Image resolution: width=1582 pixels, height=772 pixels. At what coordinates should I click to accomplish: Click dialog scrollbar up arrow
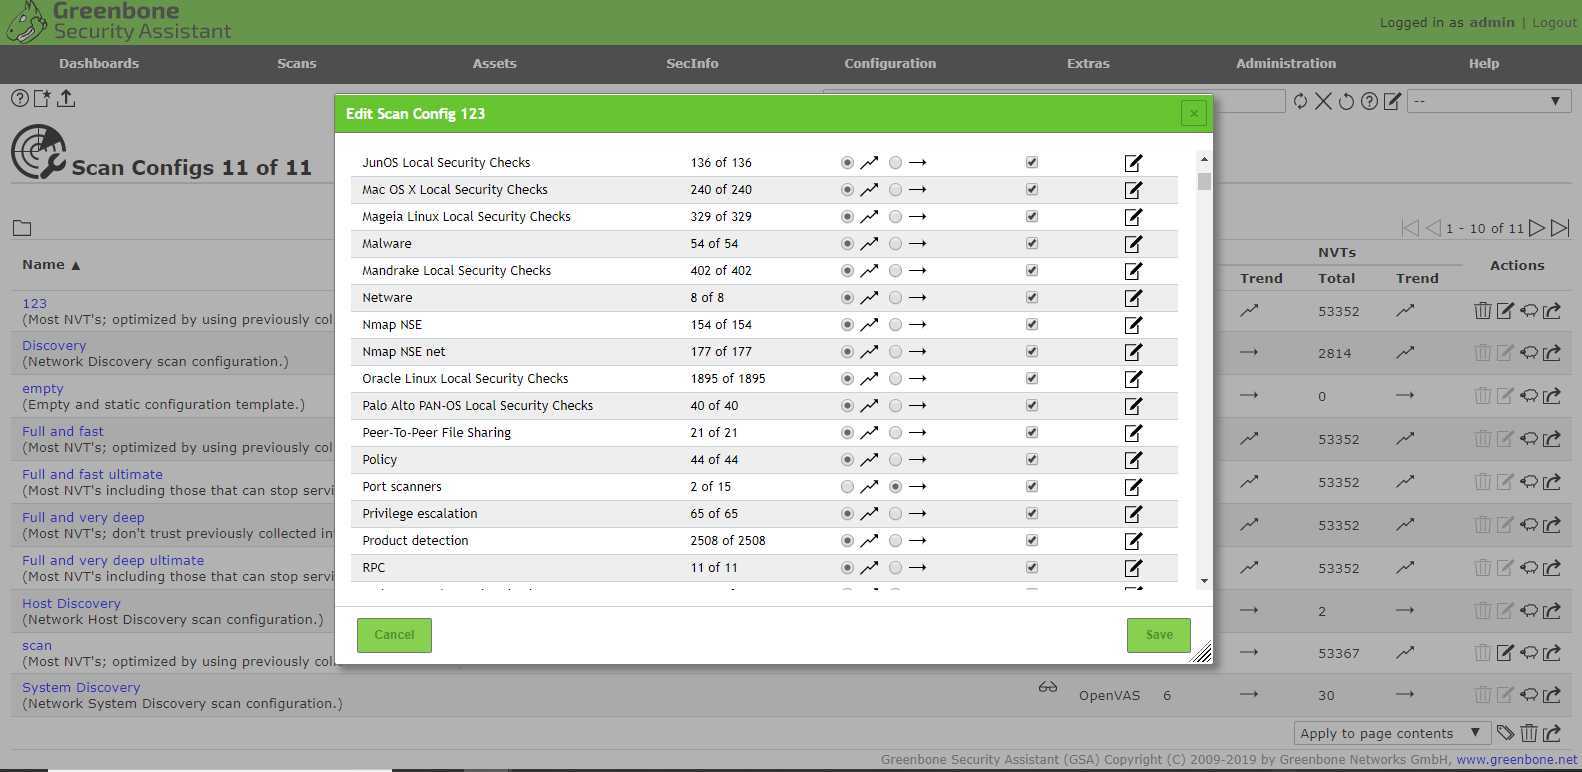(x=1204, y=159)
